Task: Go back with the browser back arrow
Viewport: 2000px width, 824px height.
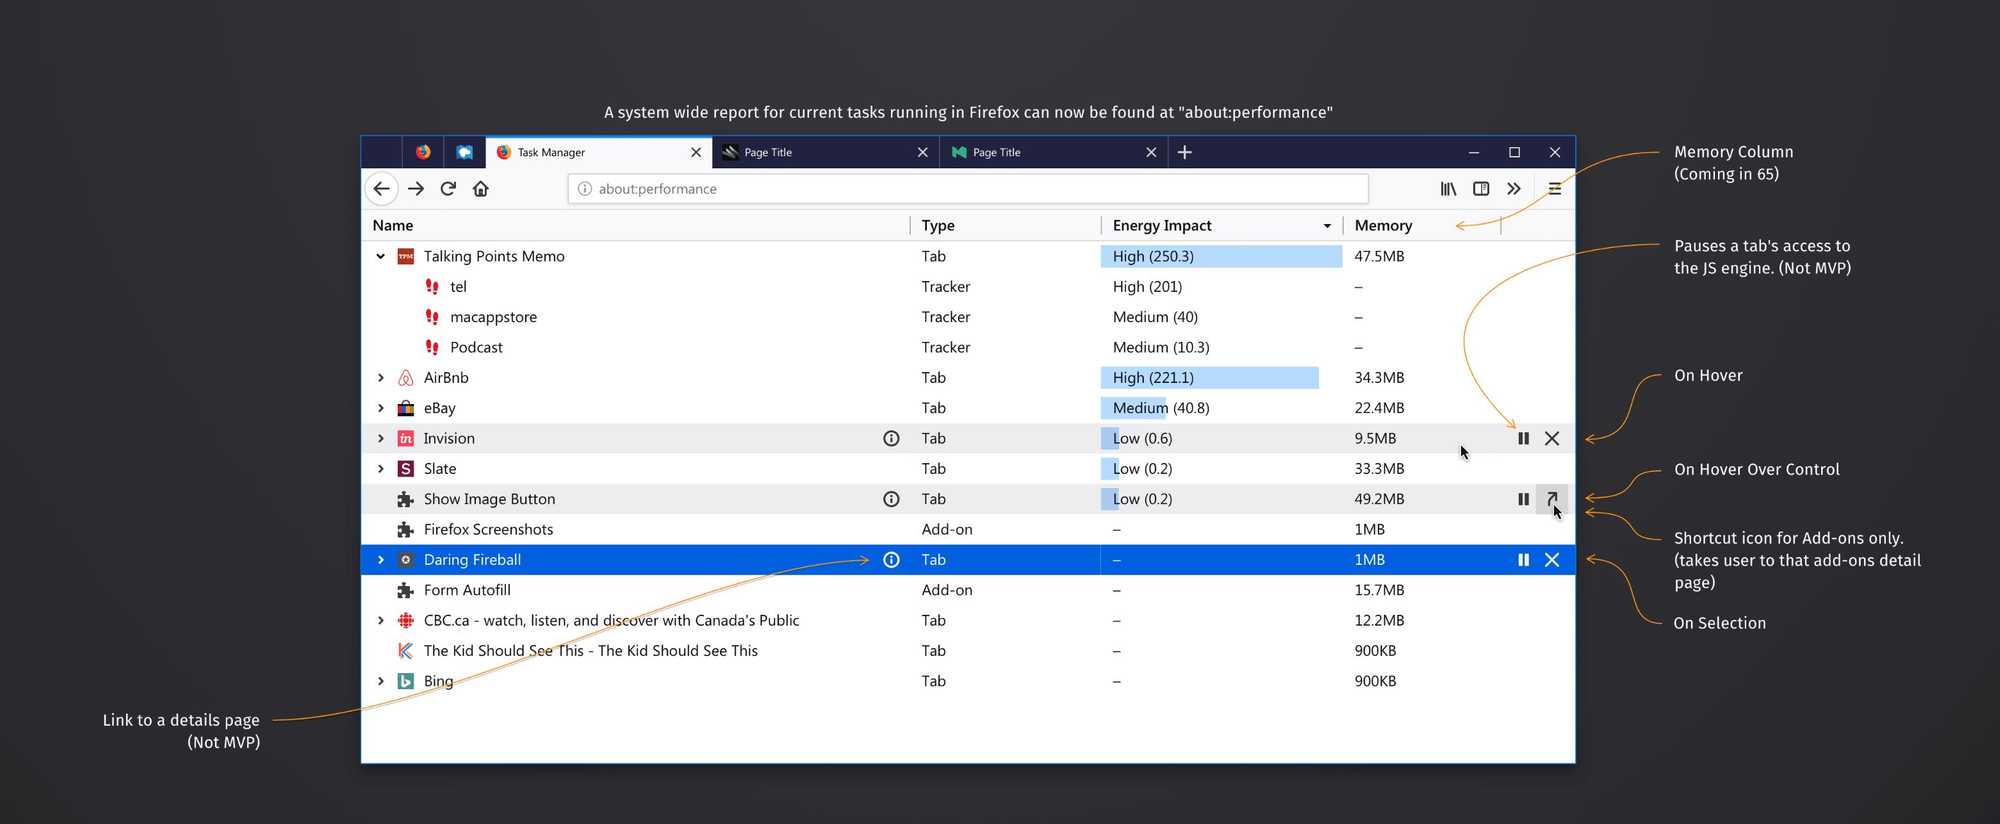Action: coord(381,189)
